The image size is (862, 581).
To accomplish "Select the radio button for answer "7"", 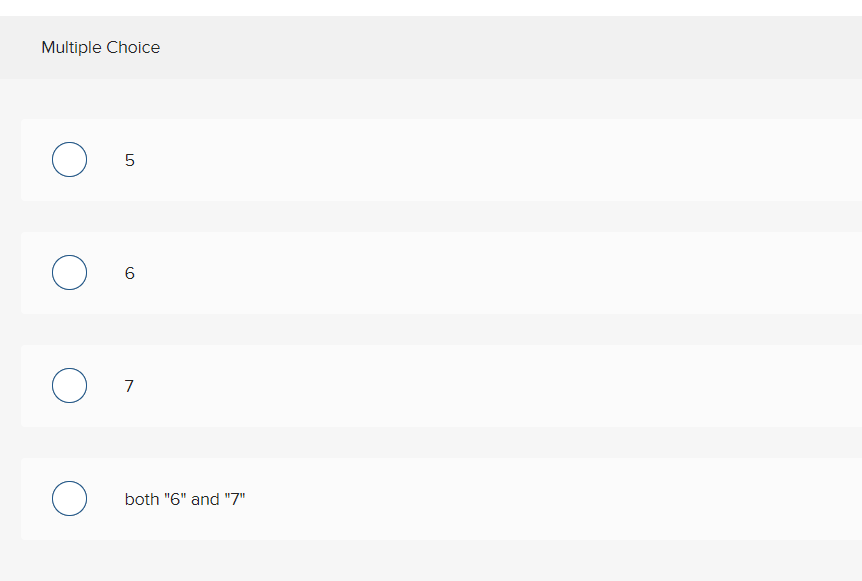I will [x=69, y=385].
